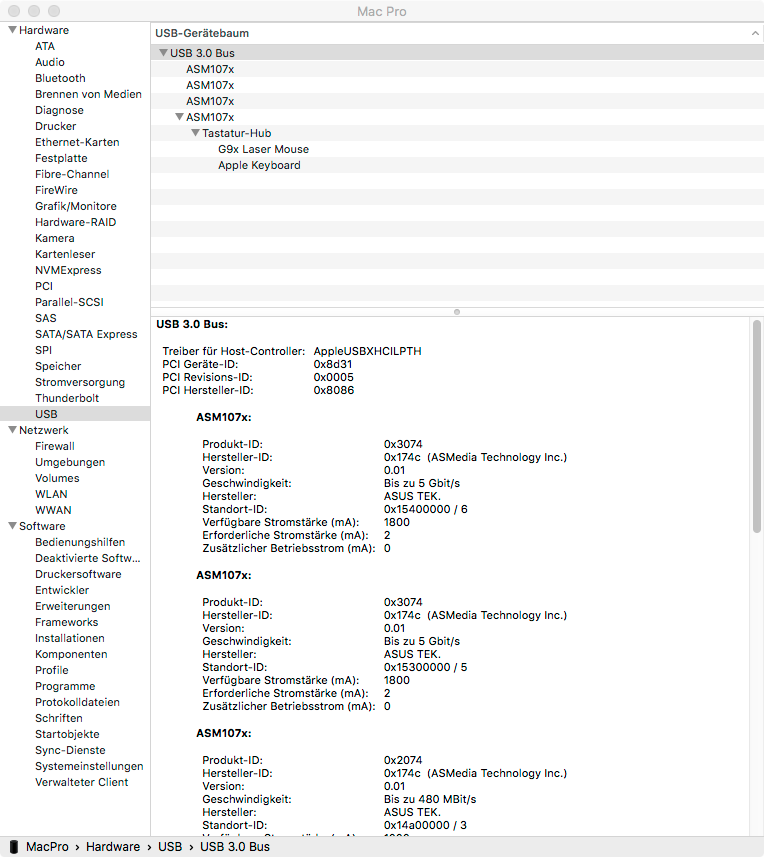The image size is (764, 857).
Task: Open Volumes under Netzwerk
Action: pyautogui.click(x=57, y=478)
